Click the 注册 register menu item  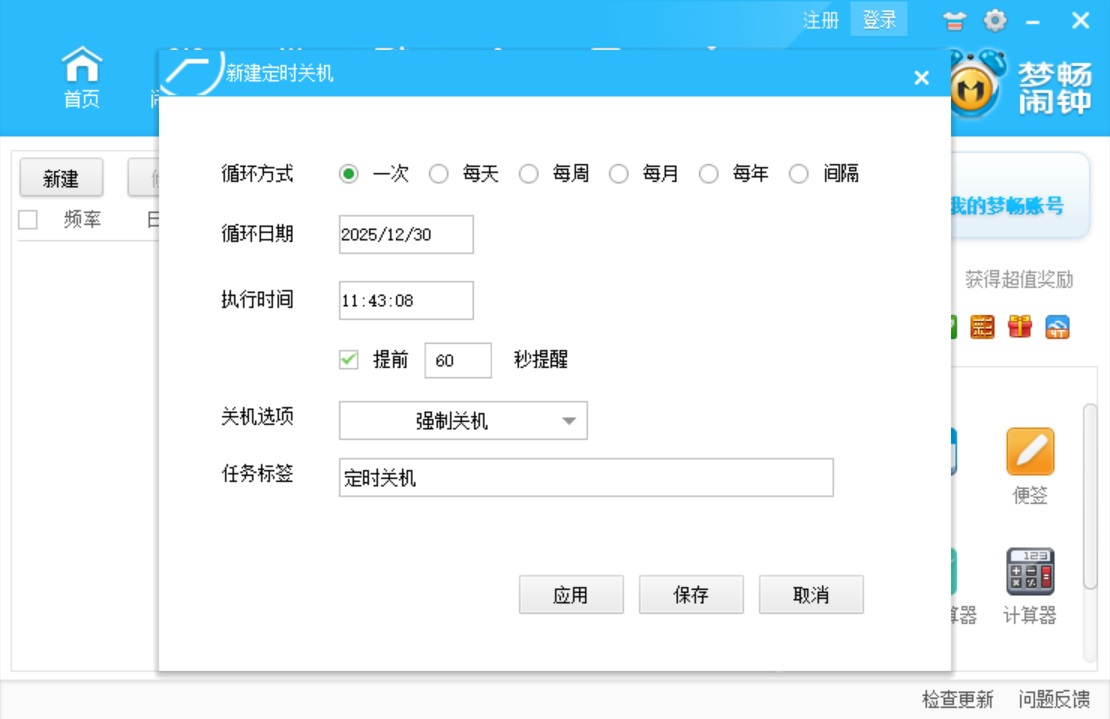pos(821,20)
